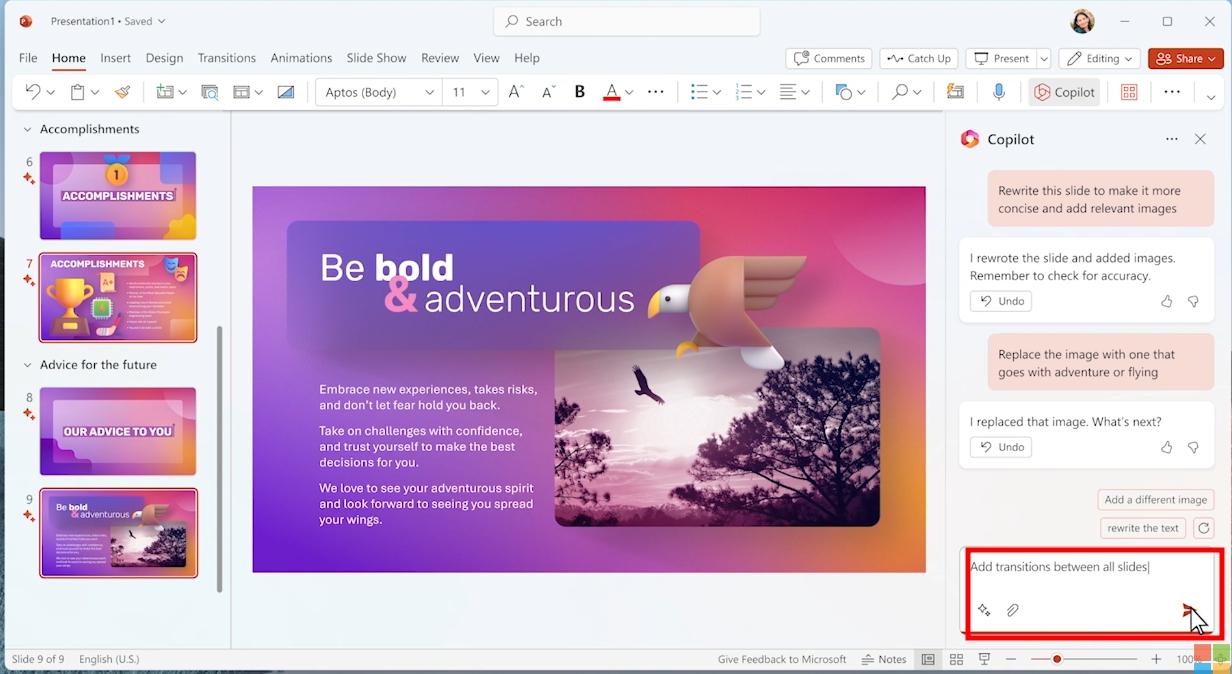Open the File menu
The image size is (1232, 674).
tap(28, 58)
